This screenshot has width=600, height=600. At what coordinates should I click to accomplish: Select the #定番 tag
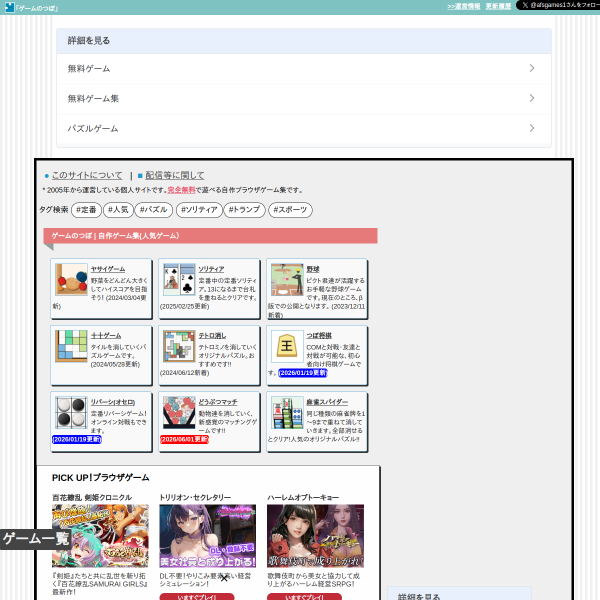pyautogui.click(x=86, y=210)
